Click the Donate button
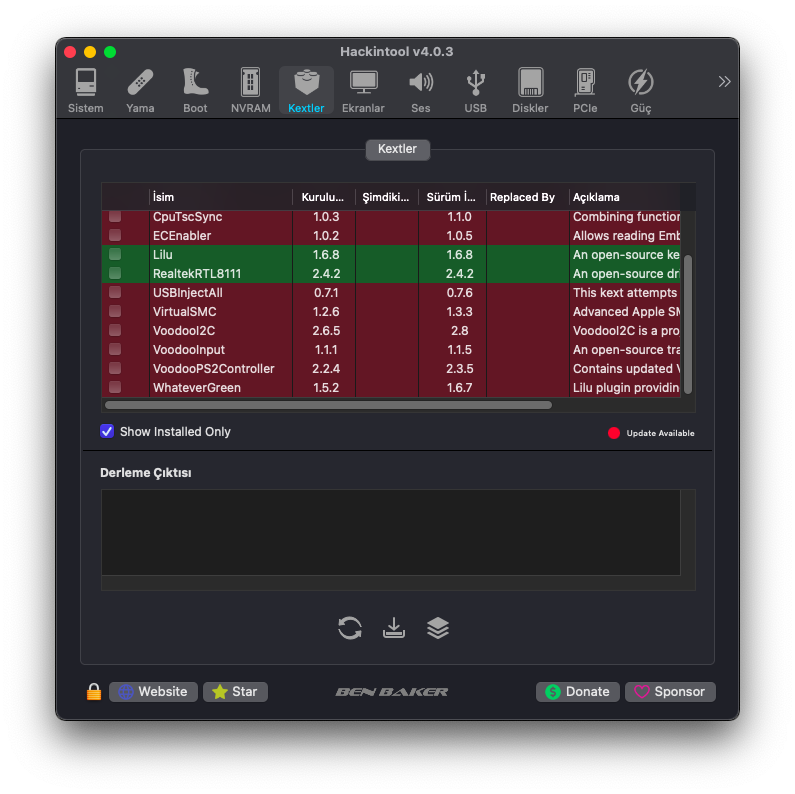Image resolution: width=795 pixels, height=794 pixels. click(578, 691)
